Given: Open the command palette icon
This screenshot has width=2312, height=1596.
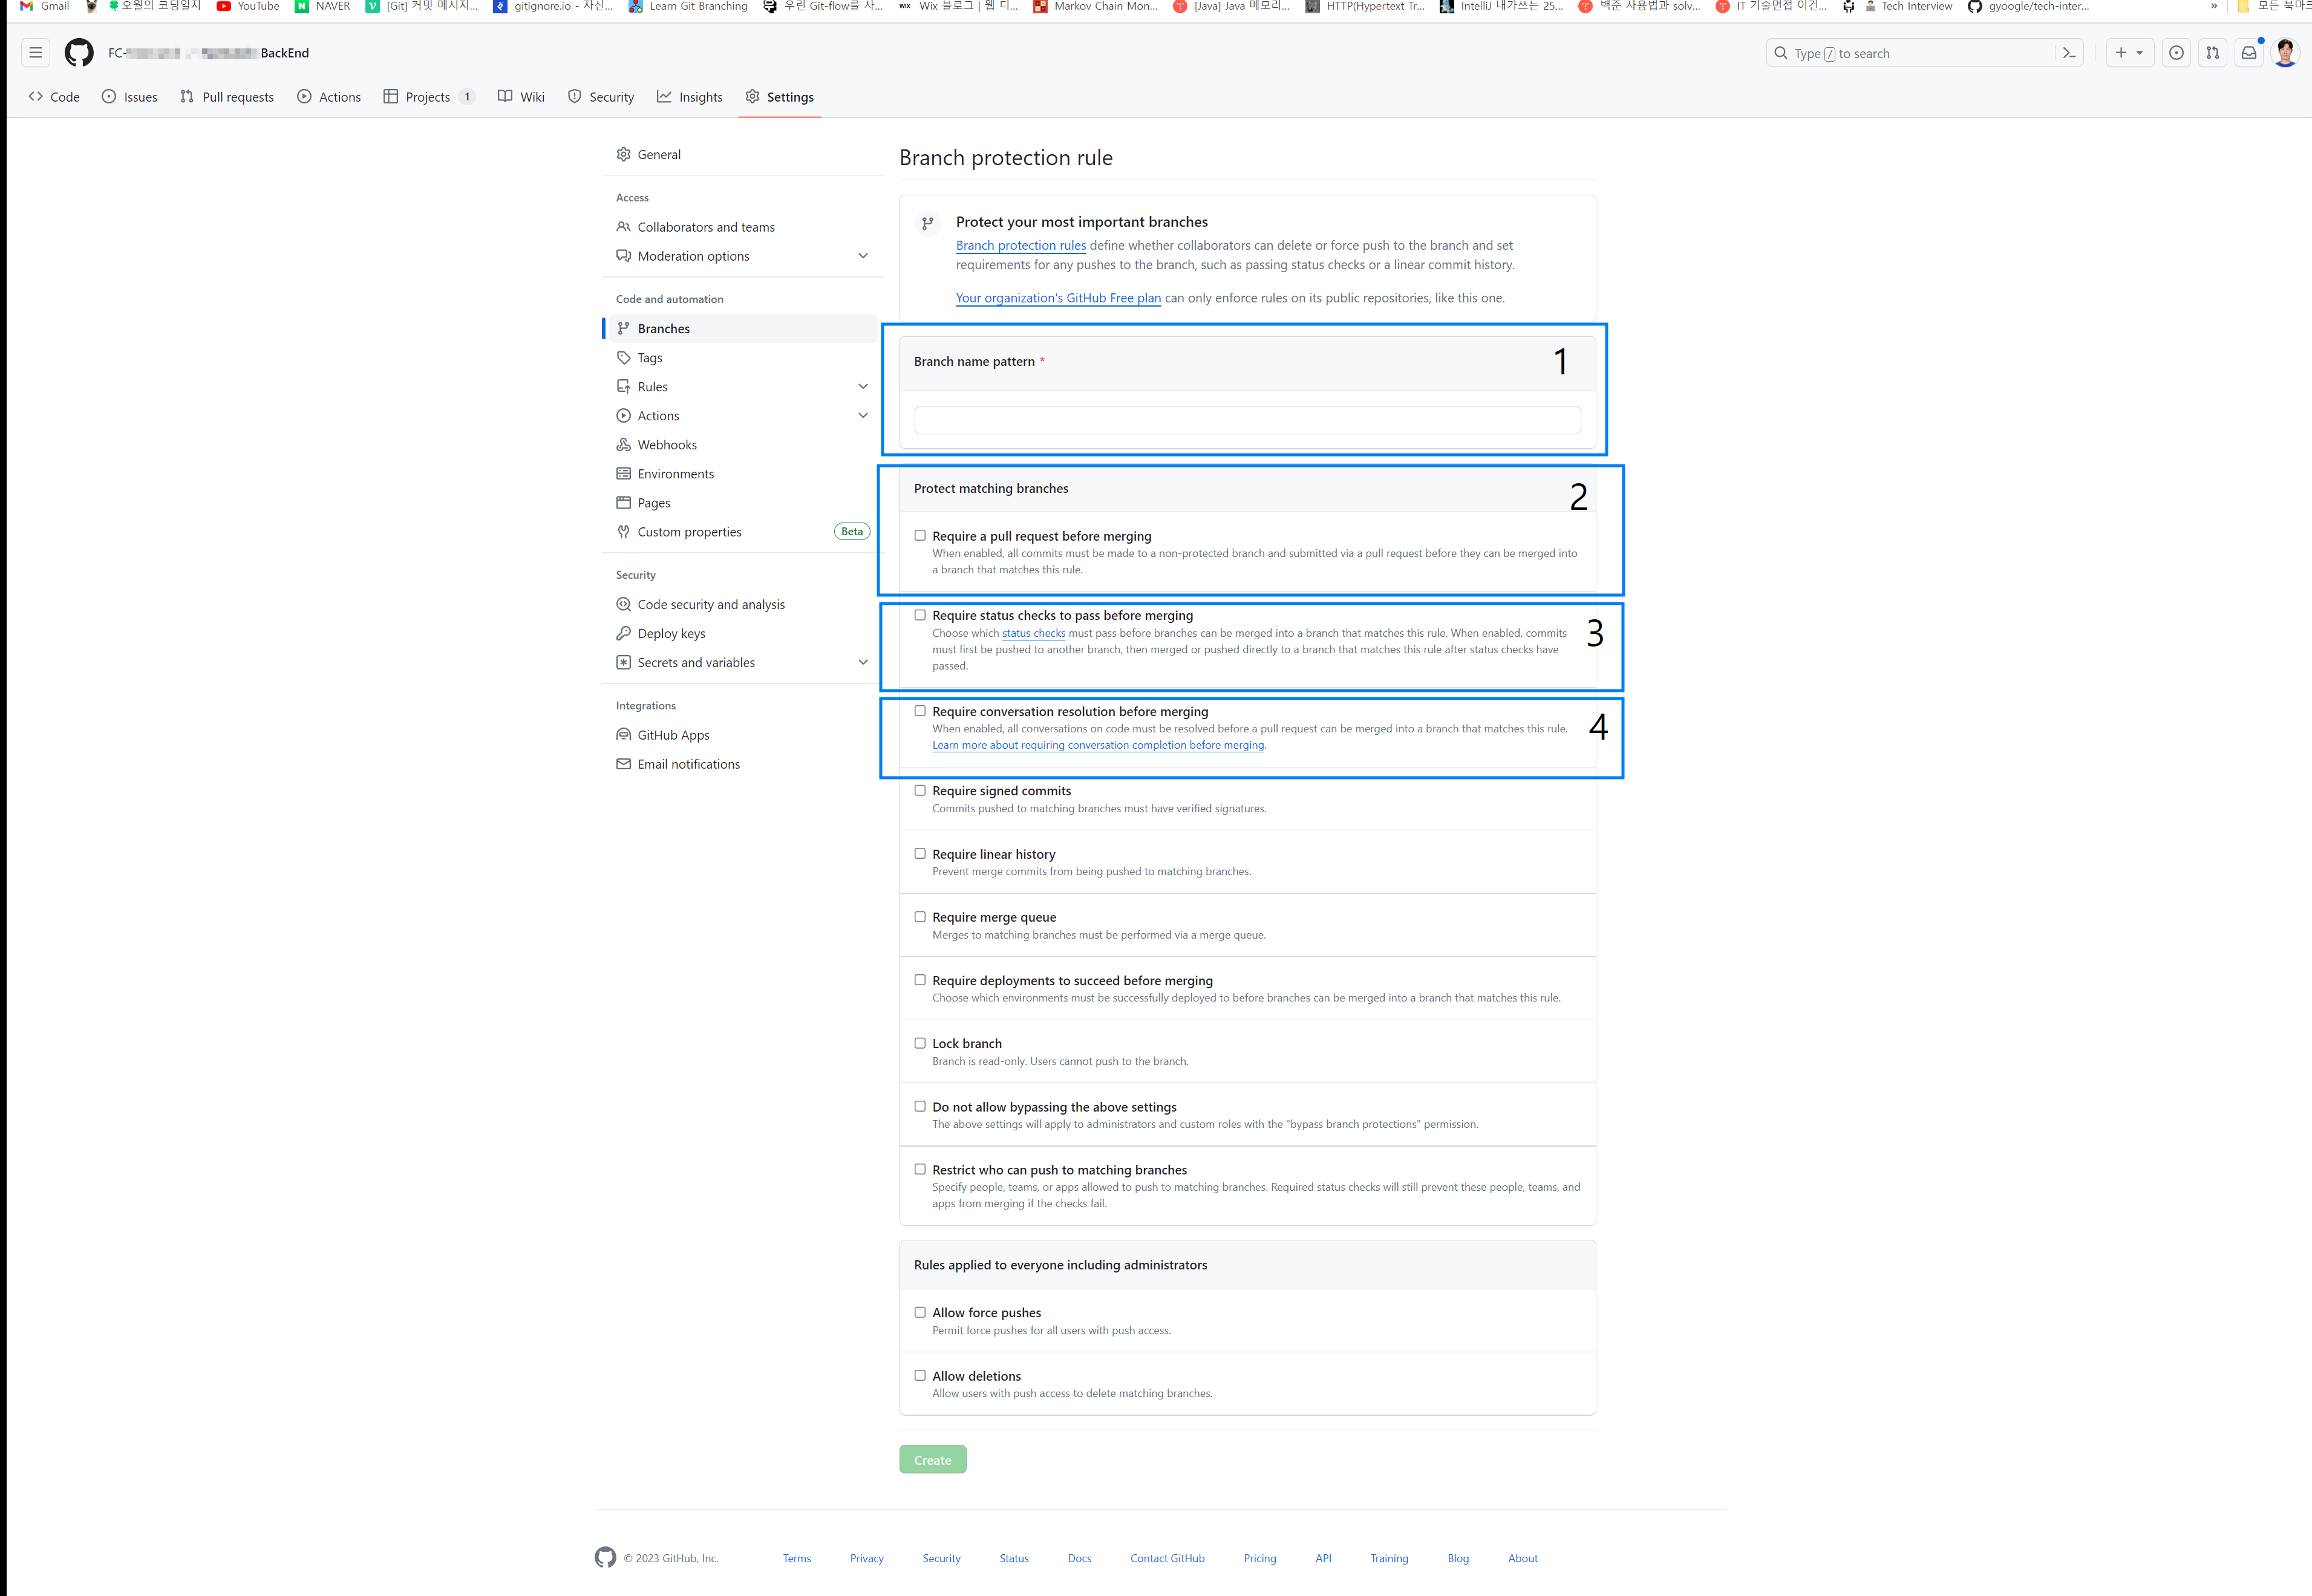Looking at the screenshot, I should pos(2069,53).
